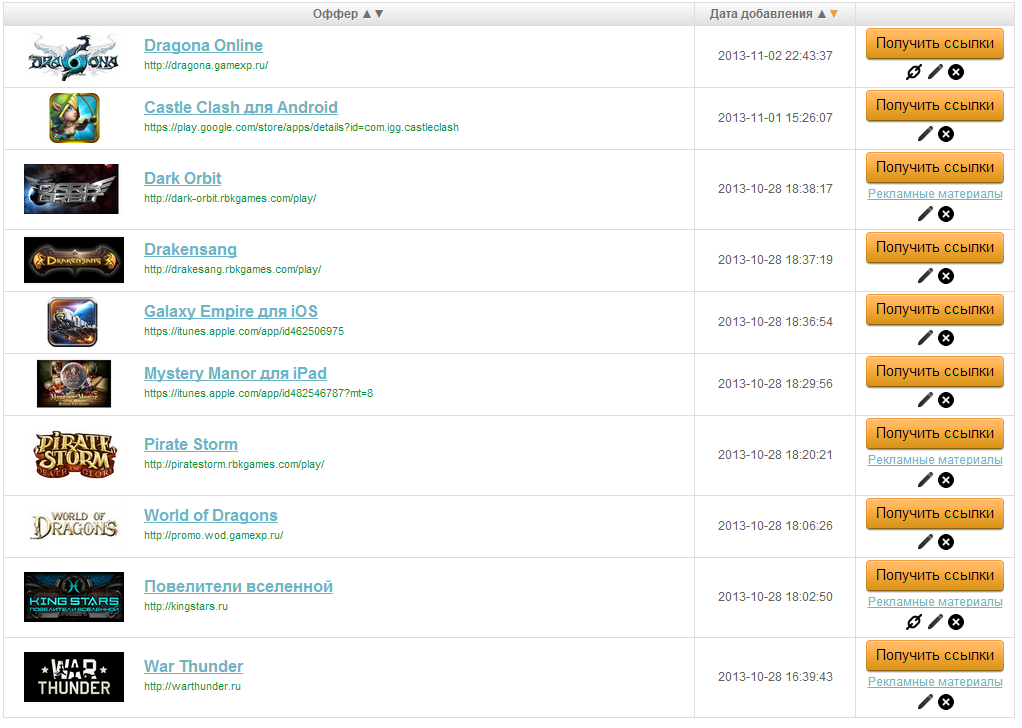The height and width of the screenshot is (728, 1022).
Task: Open the Dark Orbit title link
Action: [182, 179]
